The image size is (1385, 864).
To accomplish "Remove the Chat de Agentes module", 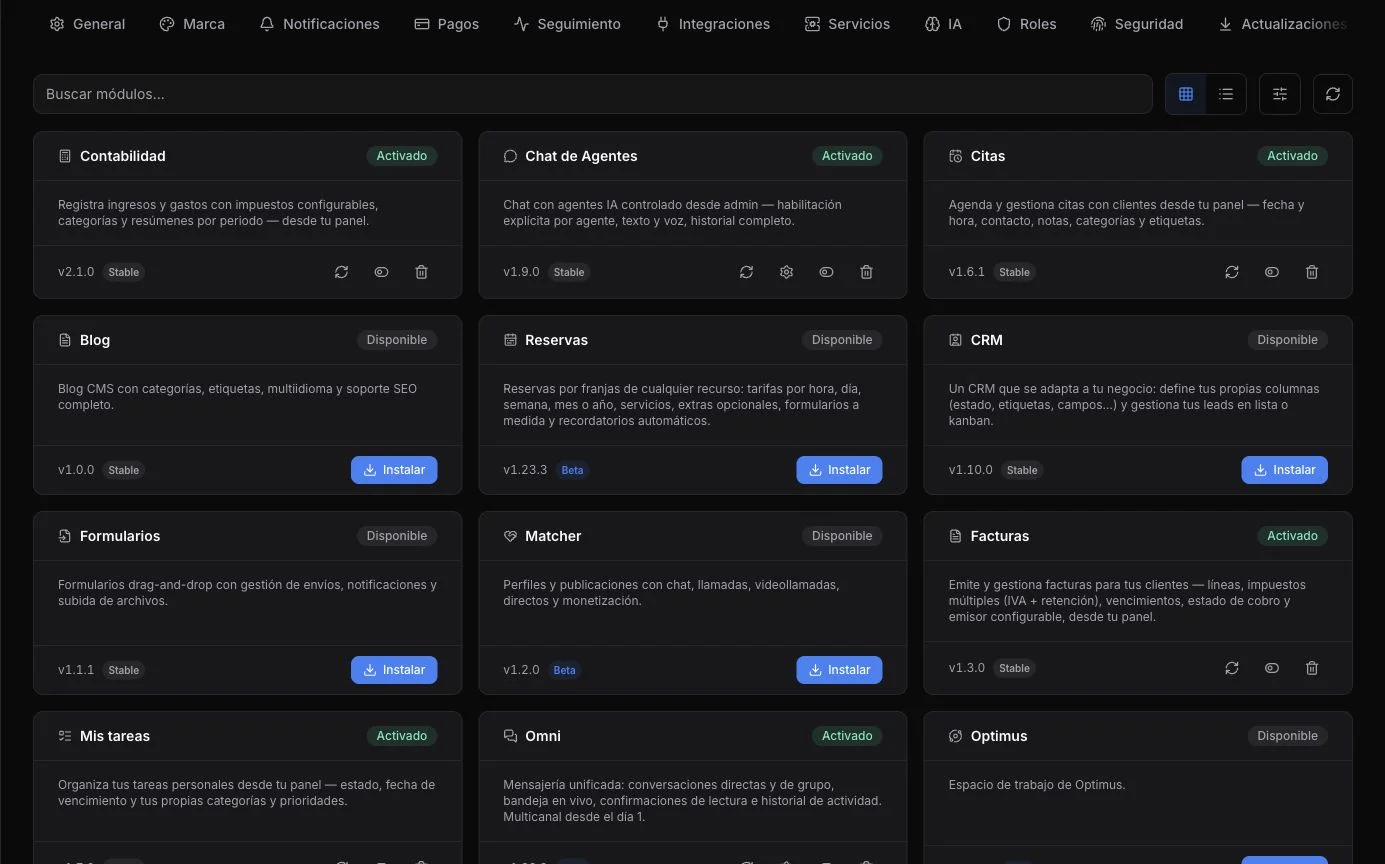I will [x=866, y=272].
